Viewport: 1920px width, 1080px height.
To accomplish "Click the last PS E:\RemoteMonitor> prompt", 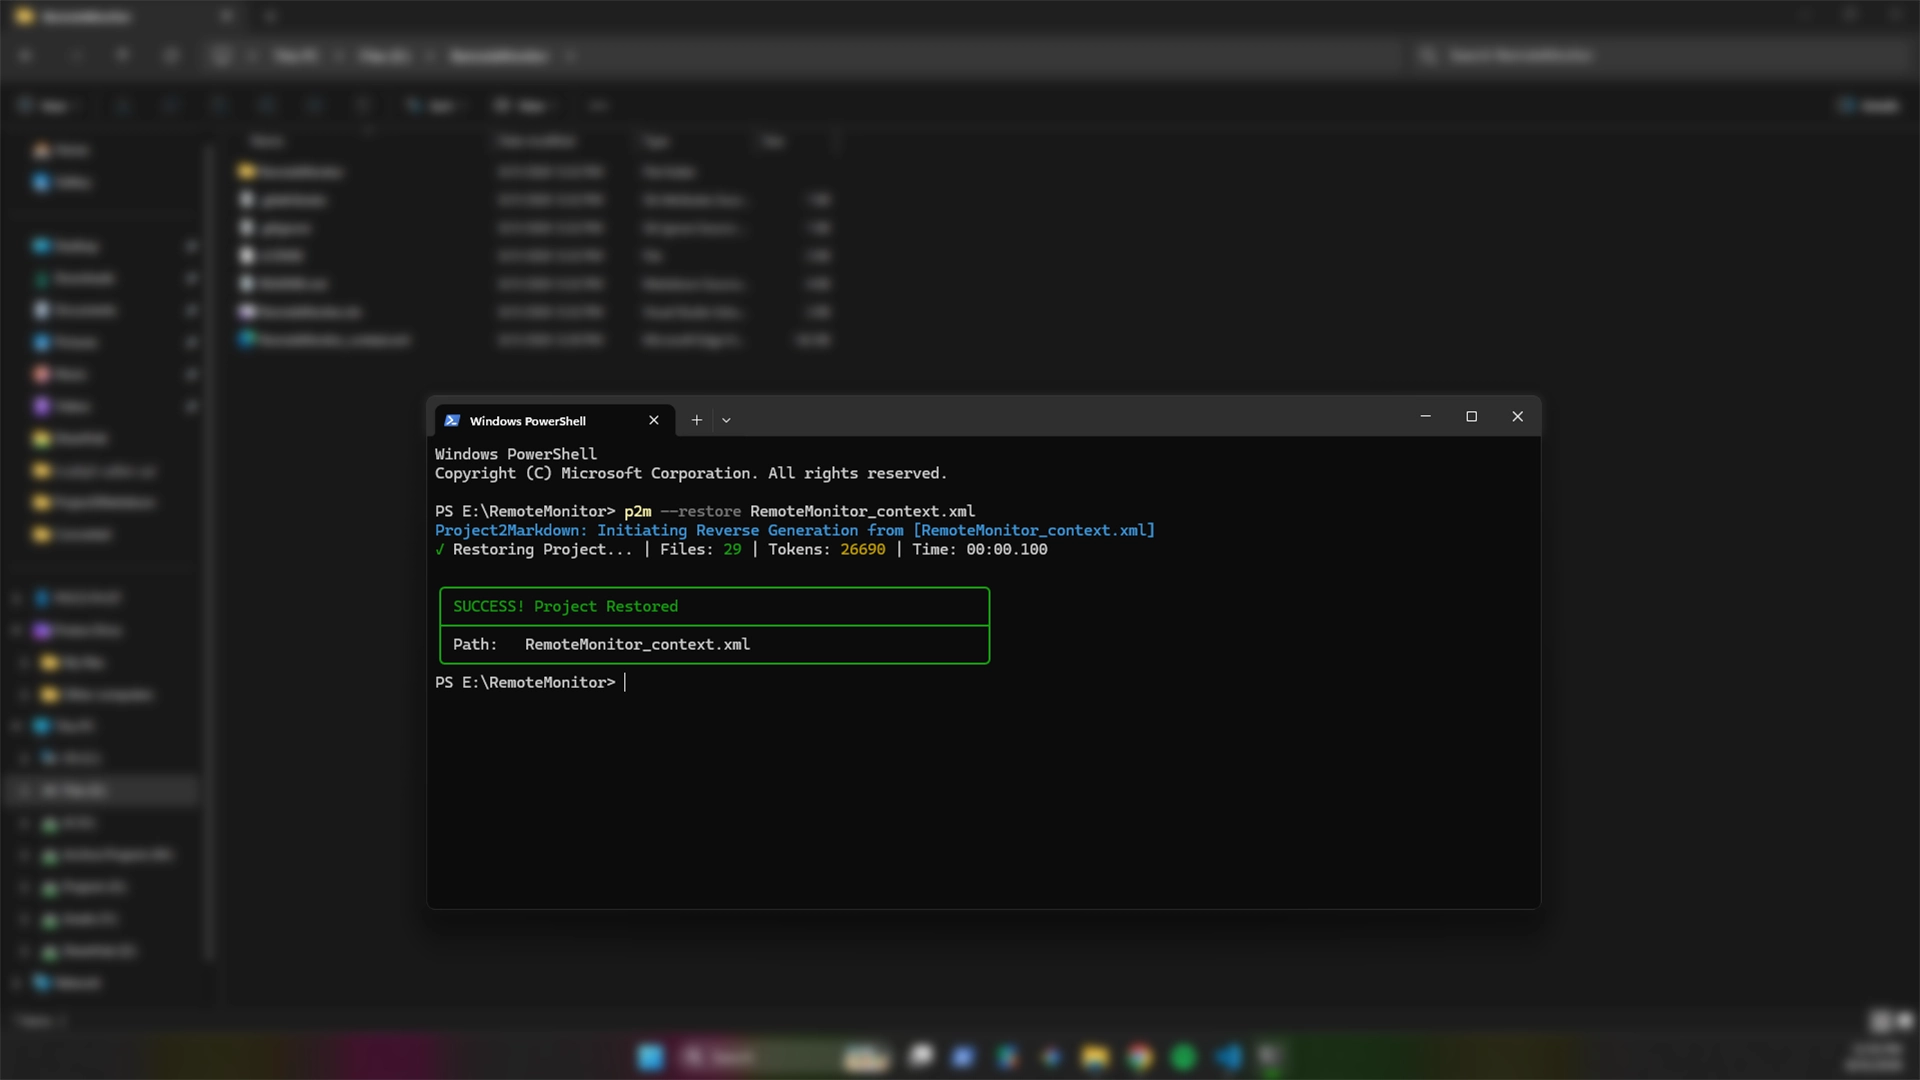I will (x=525, y=682).
